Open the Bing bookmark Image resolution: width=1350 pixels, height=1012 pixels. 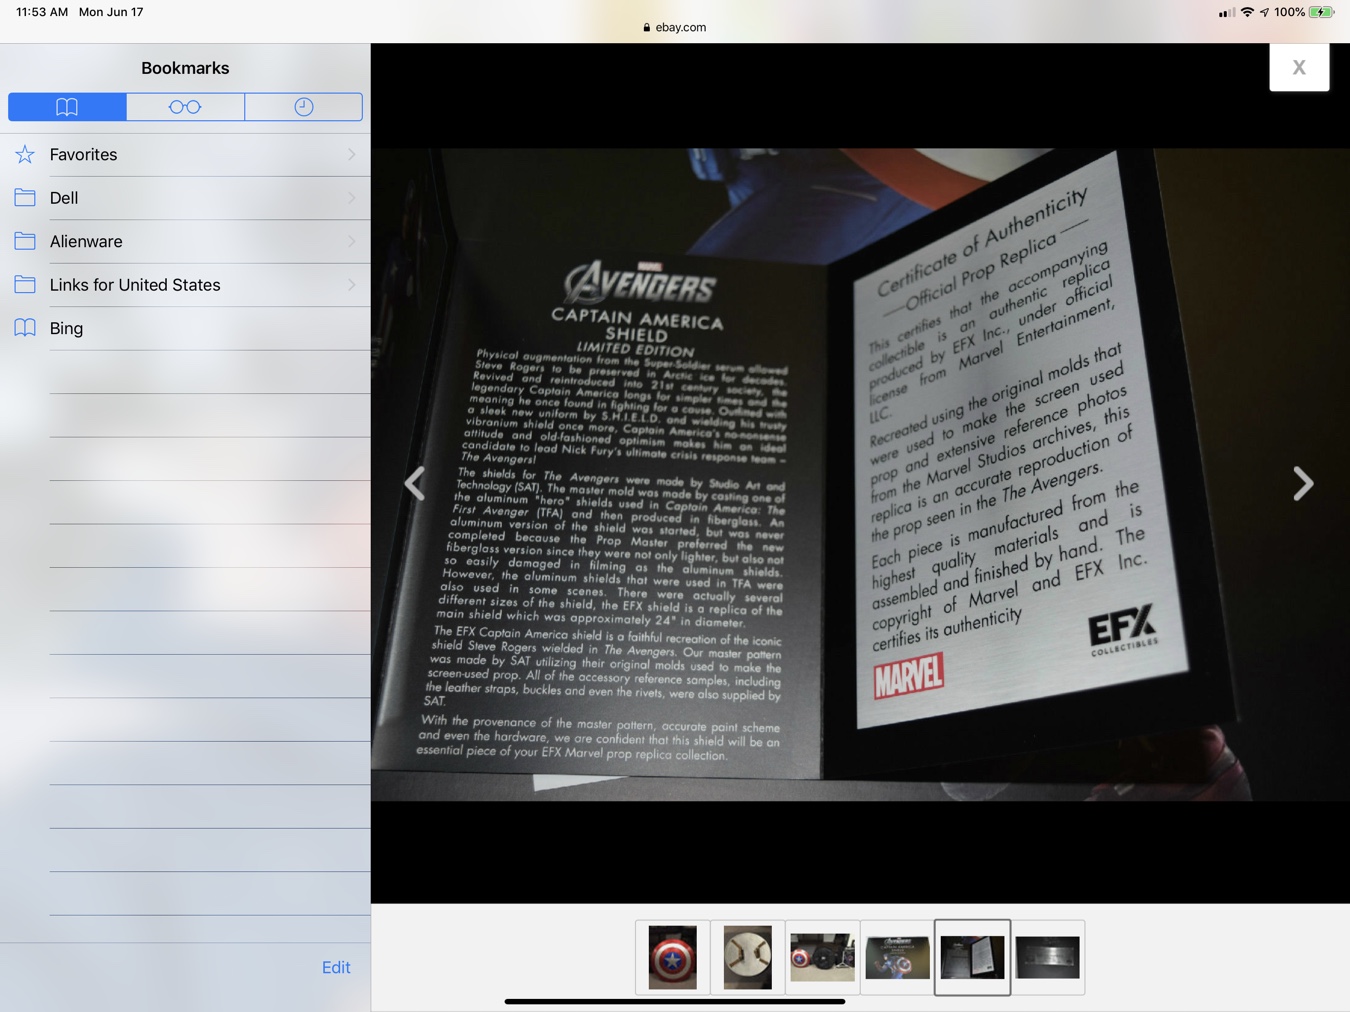(x=185, y=328)
